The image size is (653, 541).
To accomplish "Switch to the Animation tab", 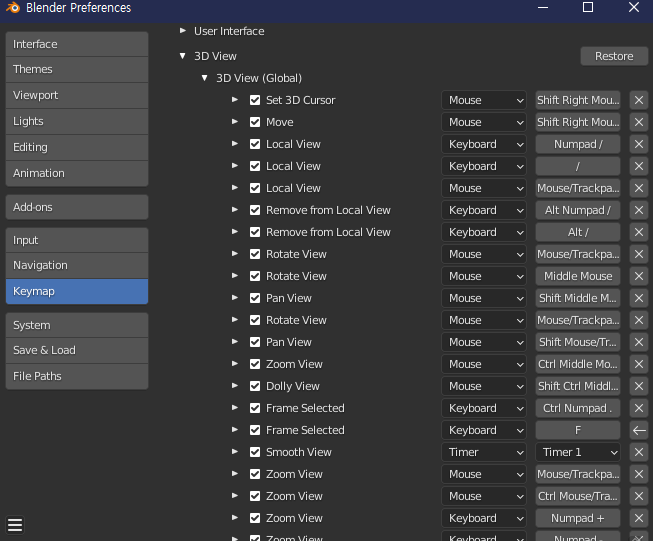I will 77,173.
